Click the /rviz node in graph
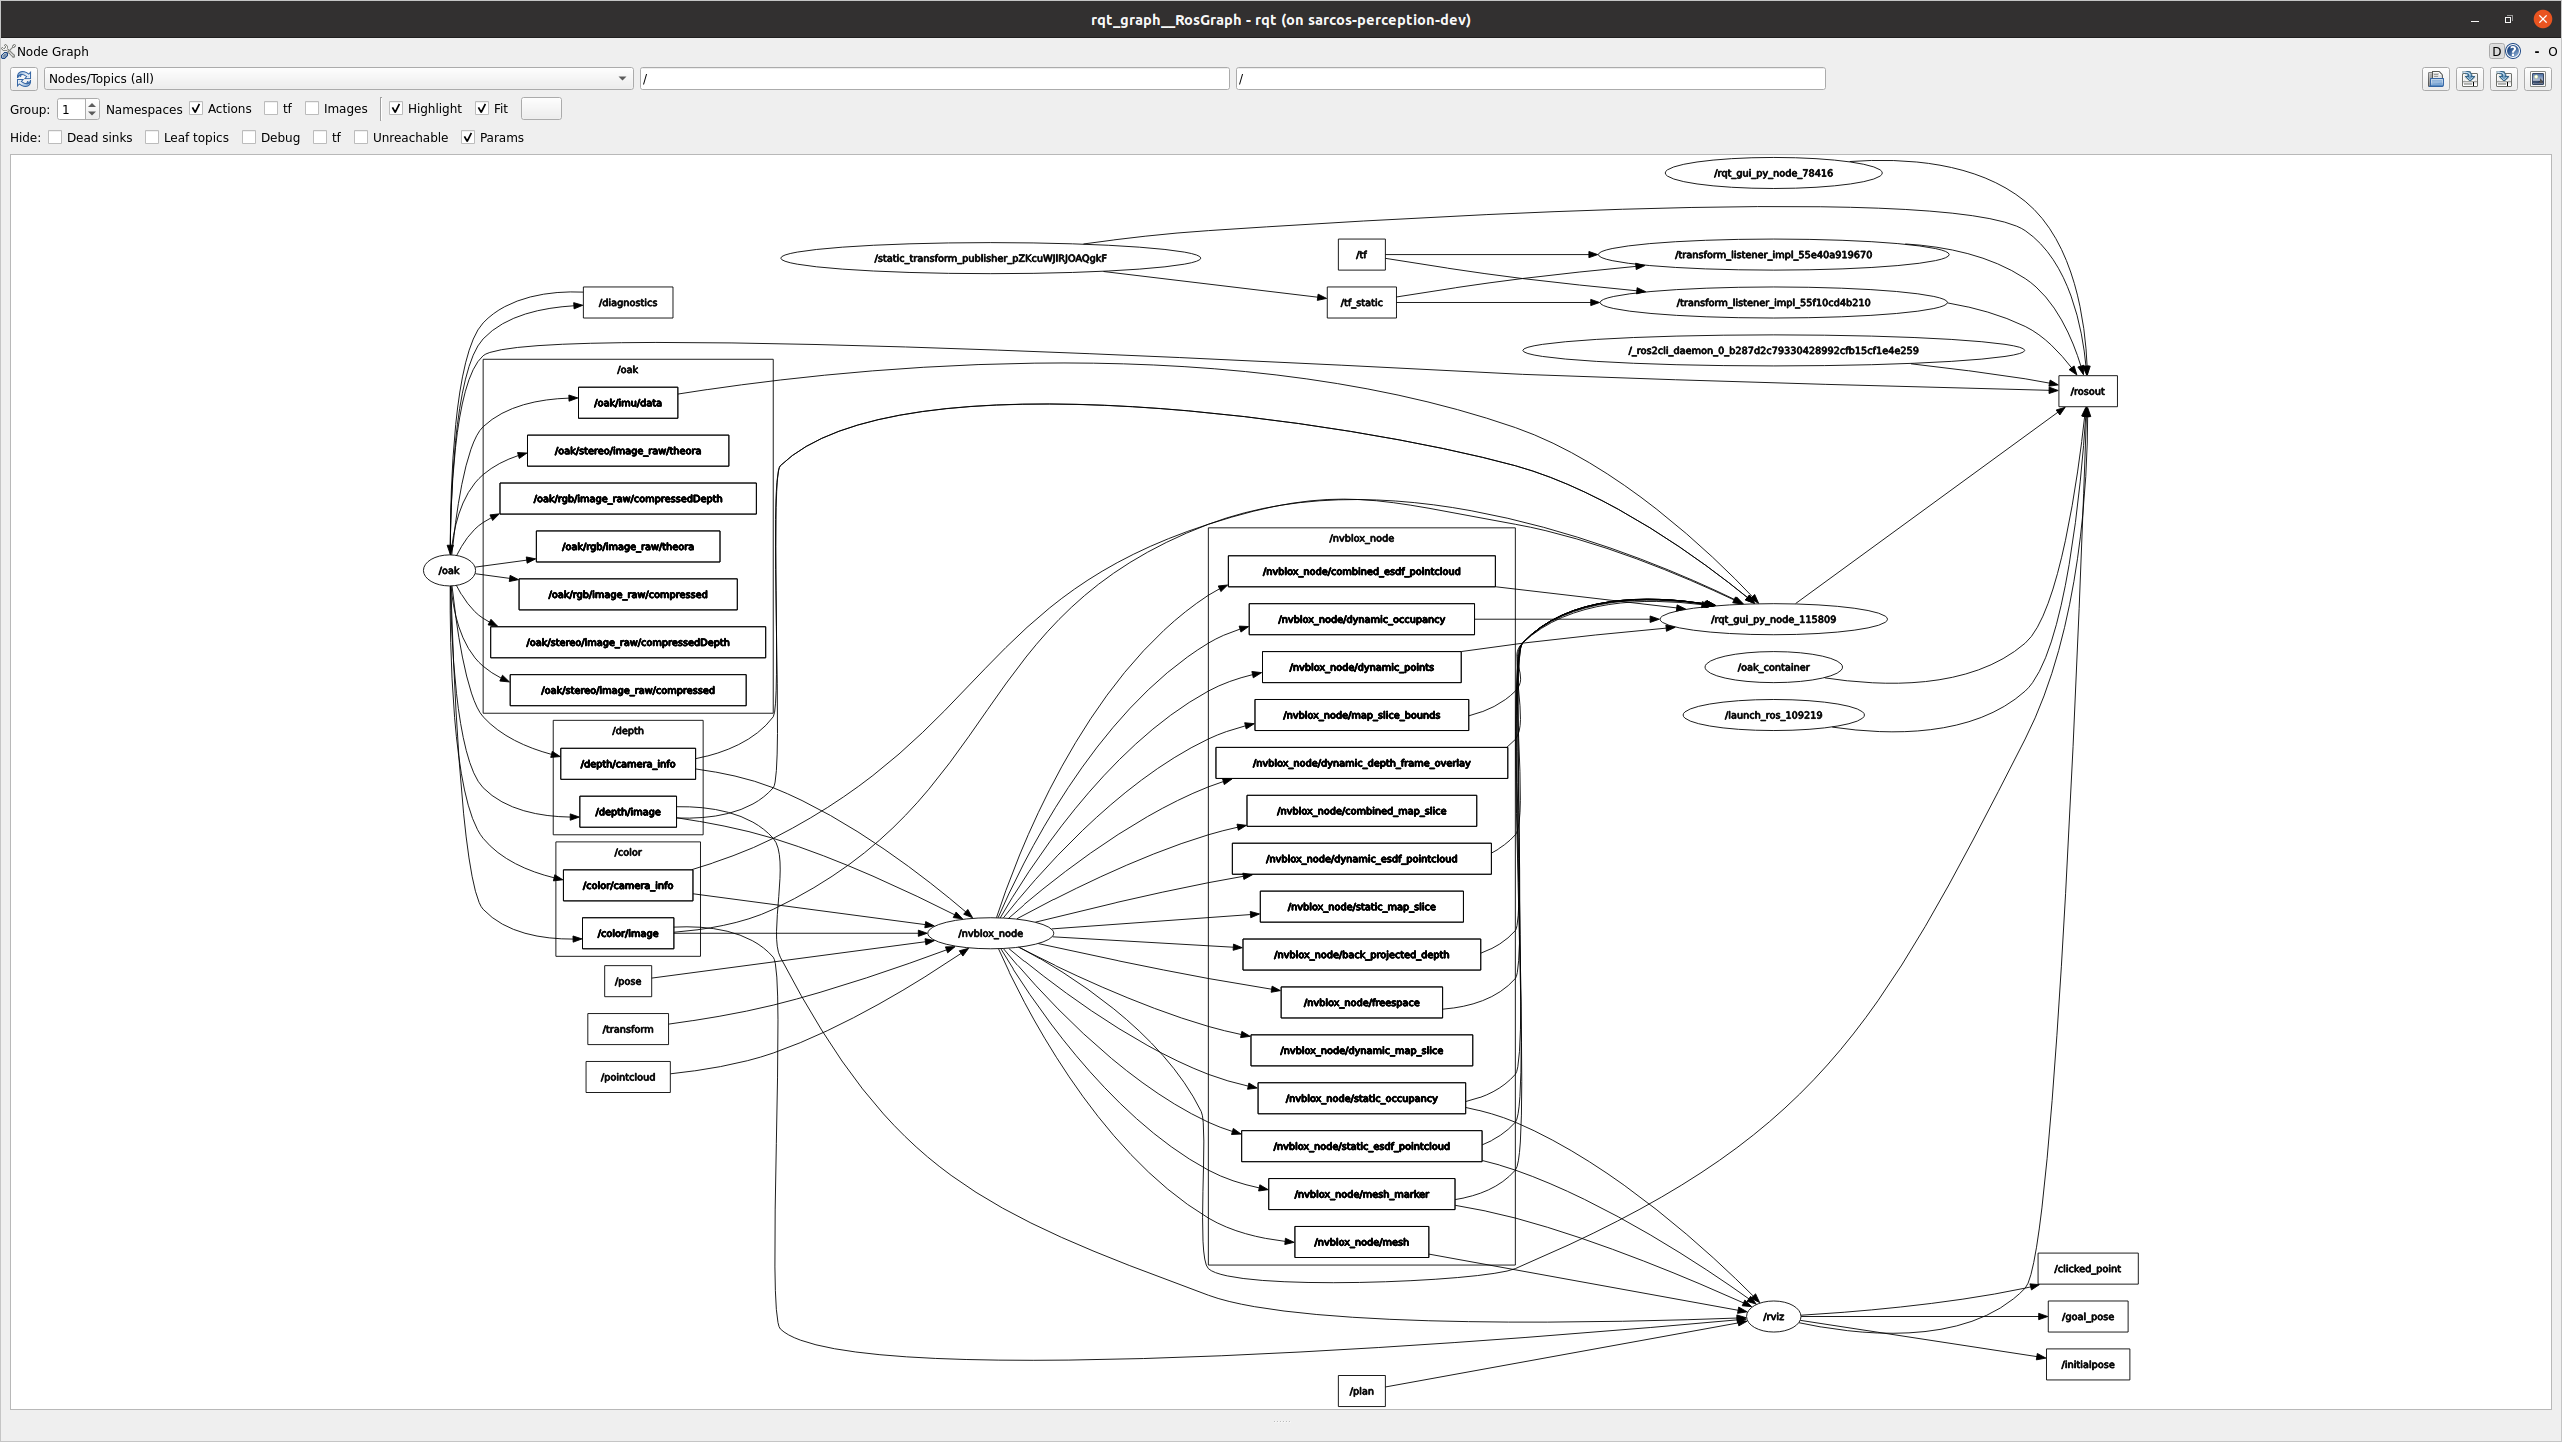The width and height of the screenshot is (2562, 1442). tap(1773, 1316)
